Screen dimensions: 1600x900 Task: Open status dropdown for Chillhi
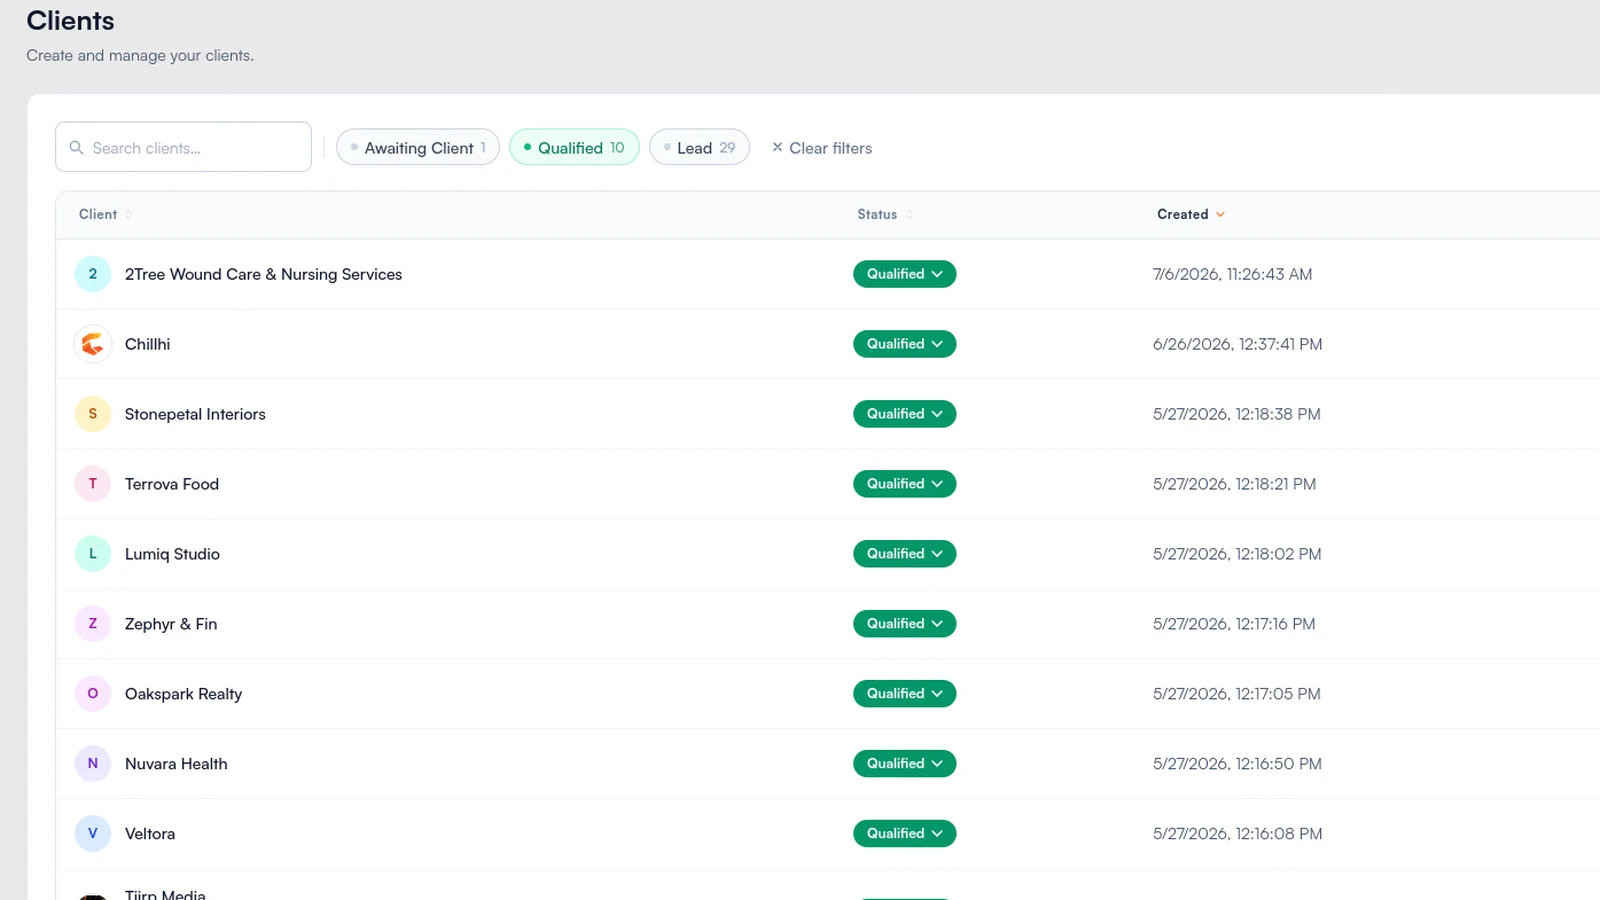click(x=904, y=344)
